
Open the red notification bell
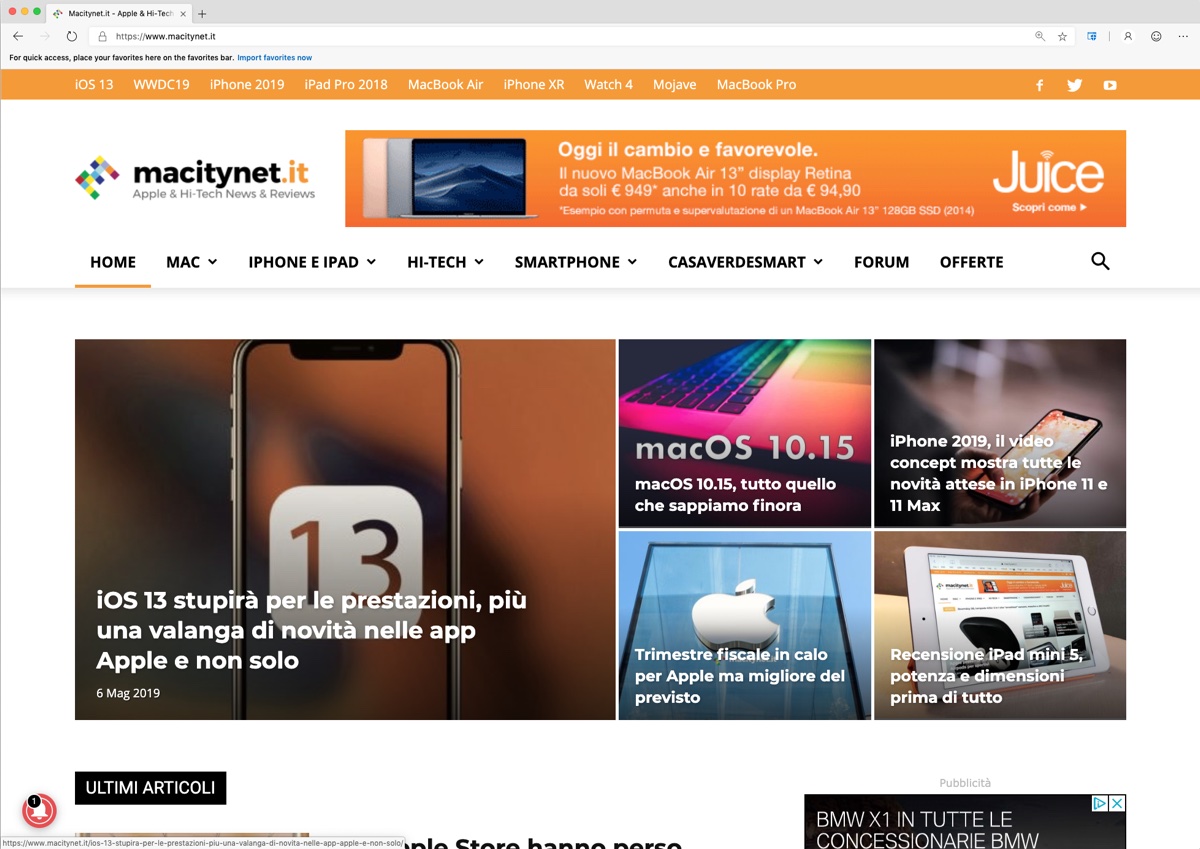[x=39, y=811]
